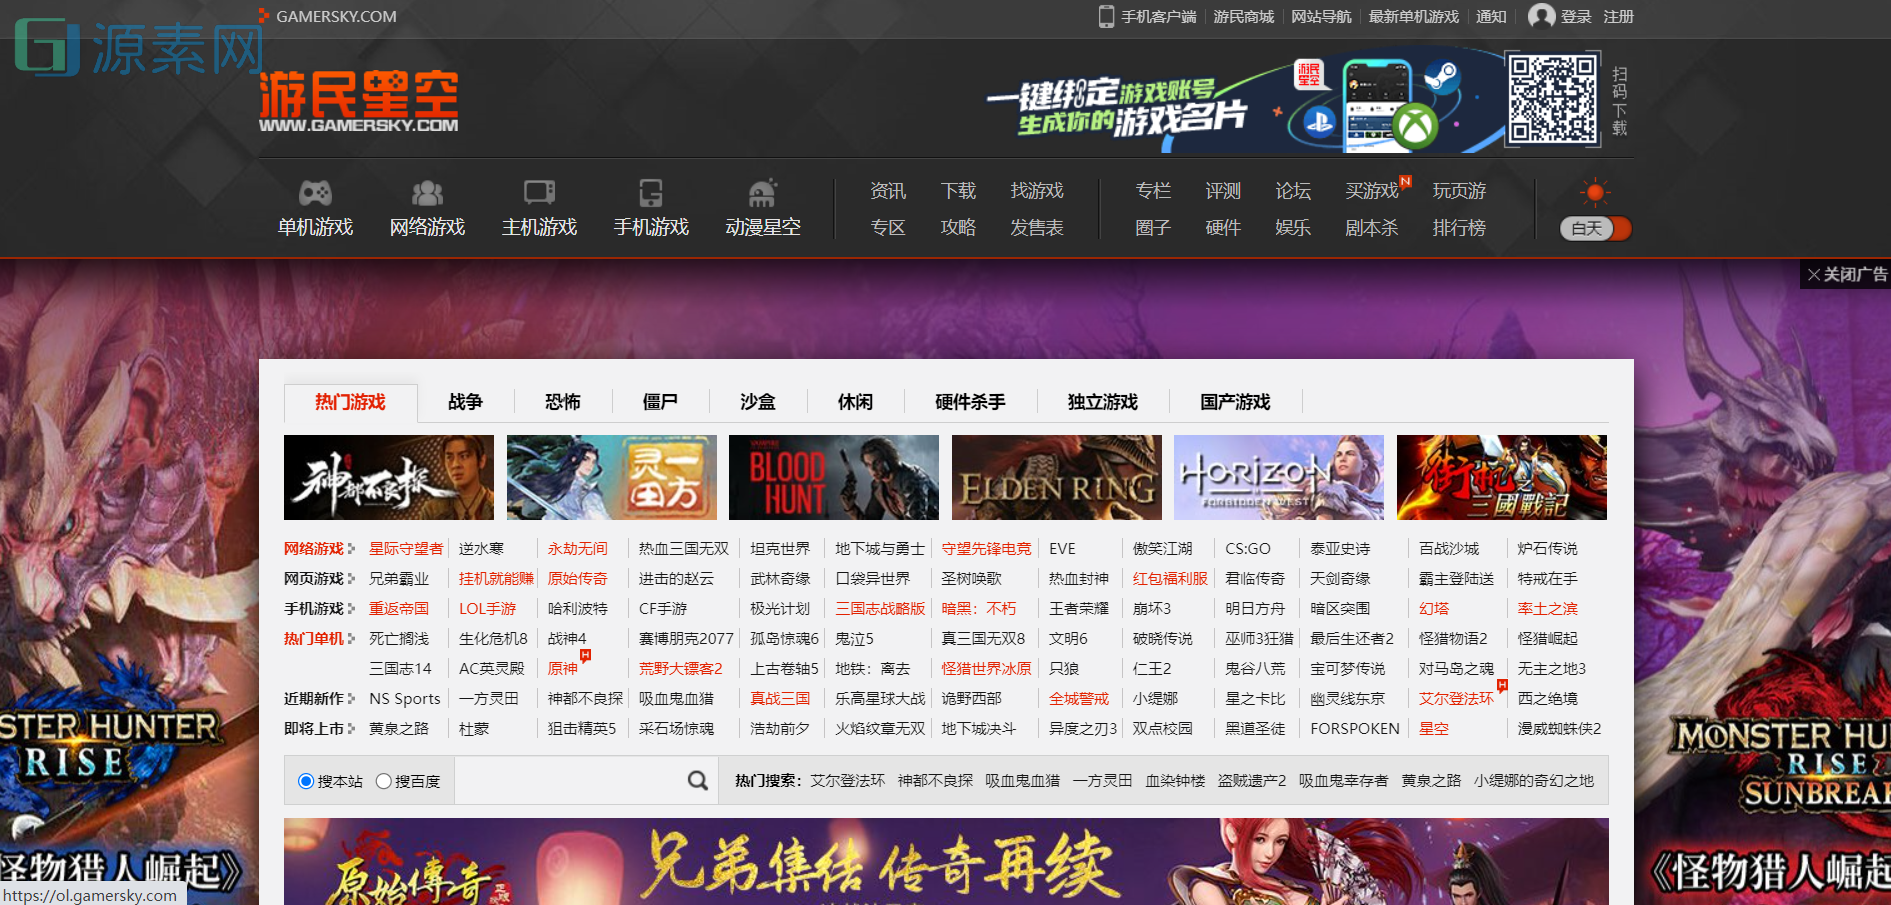Screen dimensions: 1891x905
Task: Click 关闭广告 to close the ad
Action: 1846,274
